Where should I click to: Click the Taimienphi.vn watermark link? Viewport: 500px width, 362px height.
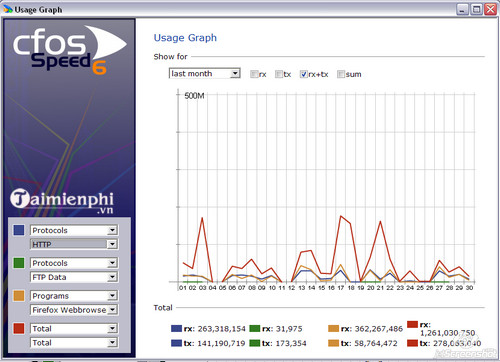click(62, 201)
